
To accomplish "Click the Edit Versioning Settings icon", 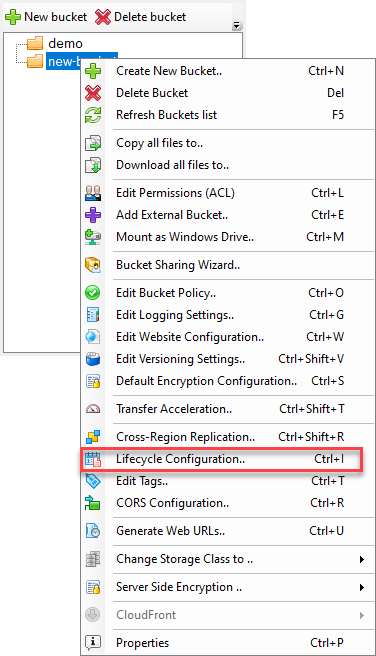I will coord(93,359).
